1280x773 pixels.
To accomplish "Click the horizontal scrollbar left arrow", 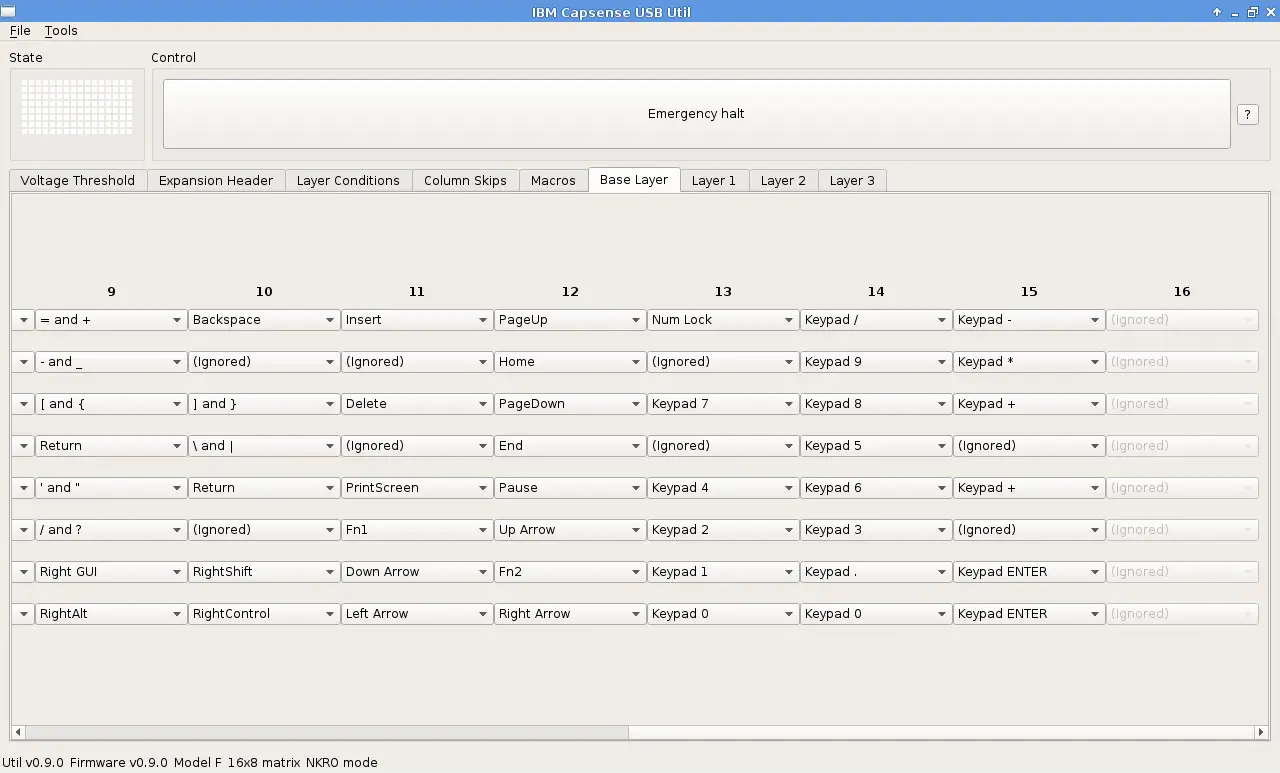I will tap(18, 732).
